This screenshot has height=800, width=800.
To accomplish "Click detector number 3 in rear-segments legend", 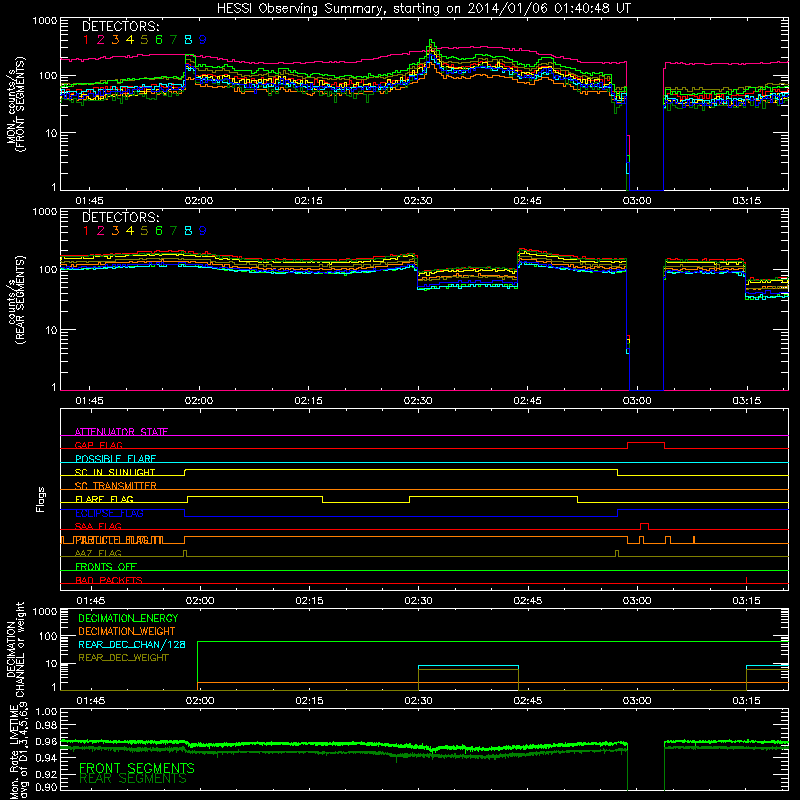I will click(115, 231).
